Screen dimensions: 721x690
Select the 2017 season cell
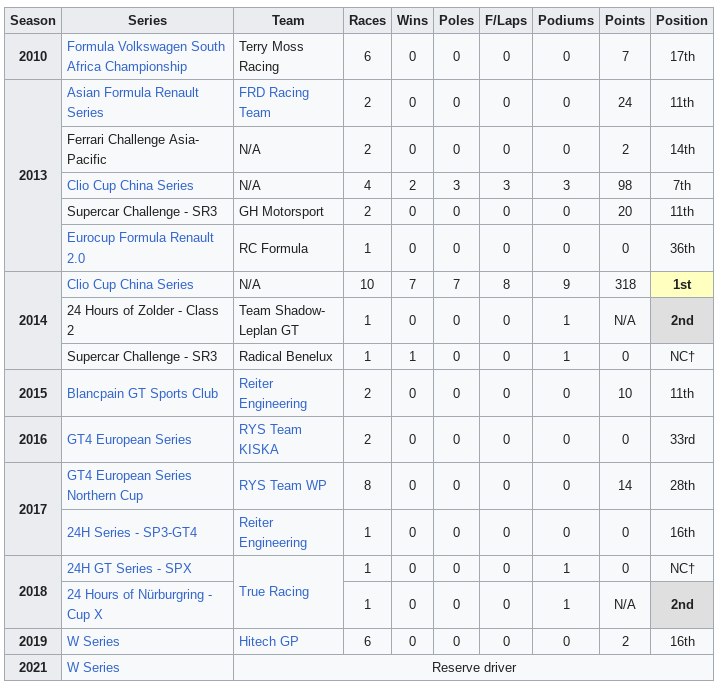(x=33, y=509)
